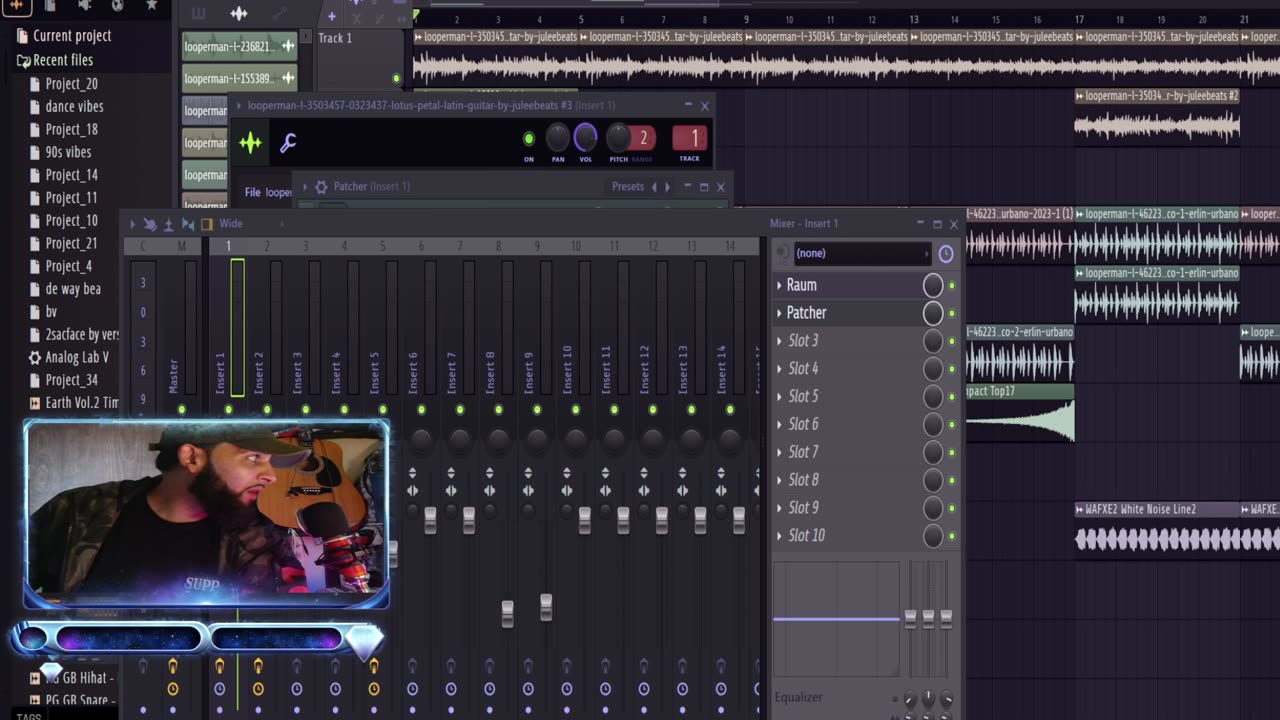Open the Raum plugin

click(x=802, y=285)
